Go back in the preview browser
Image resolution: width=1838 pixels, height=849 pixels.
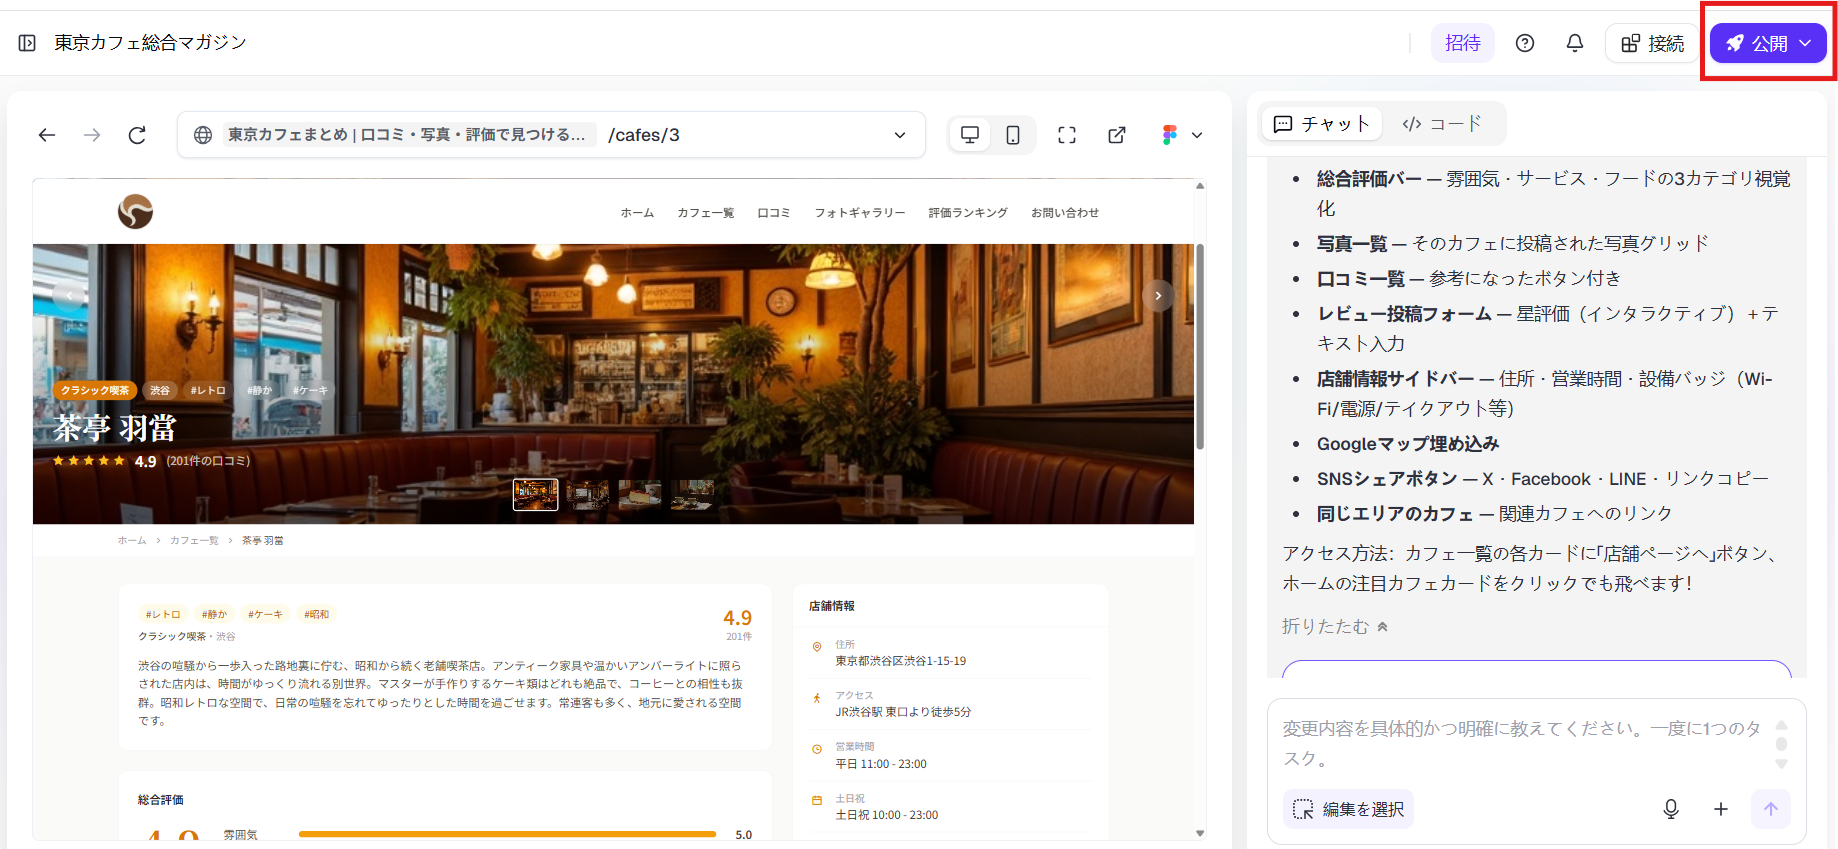(x=47, y=135)
